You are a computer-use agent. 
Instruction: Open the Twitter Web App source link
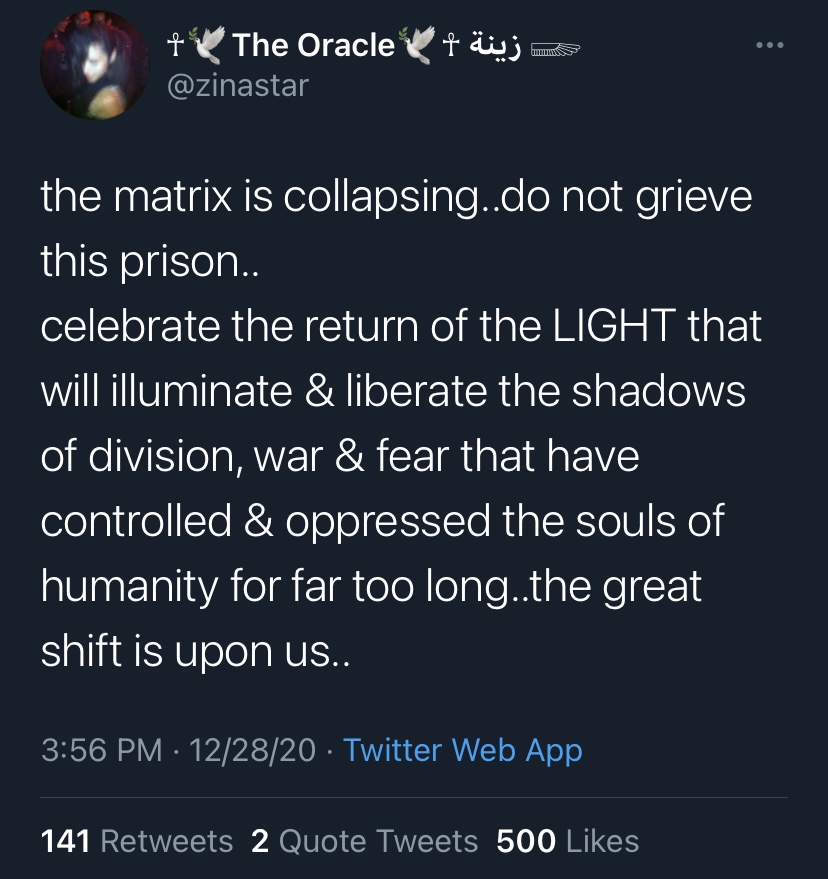click(462, 750)
